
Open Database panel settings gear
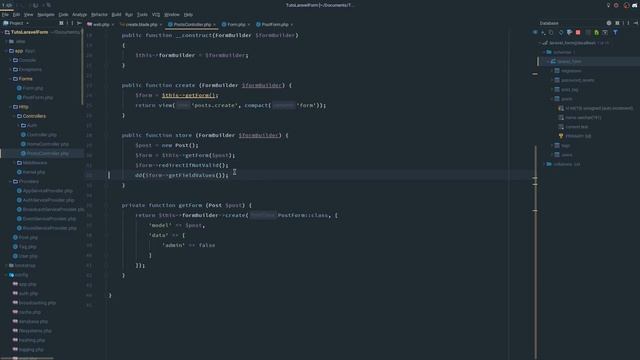pyautogui.click(x=609, y=23)
